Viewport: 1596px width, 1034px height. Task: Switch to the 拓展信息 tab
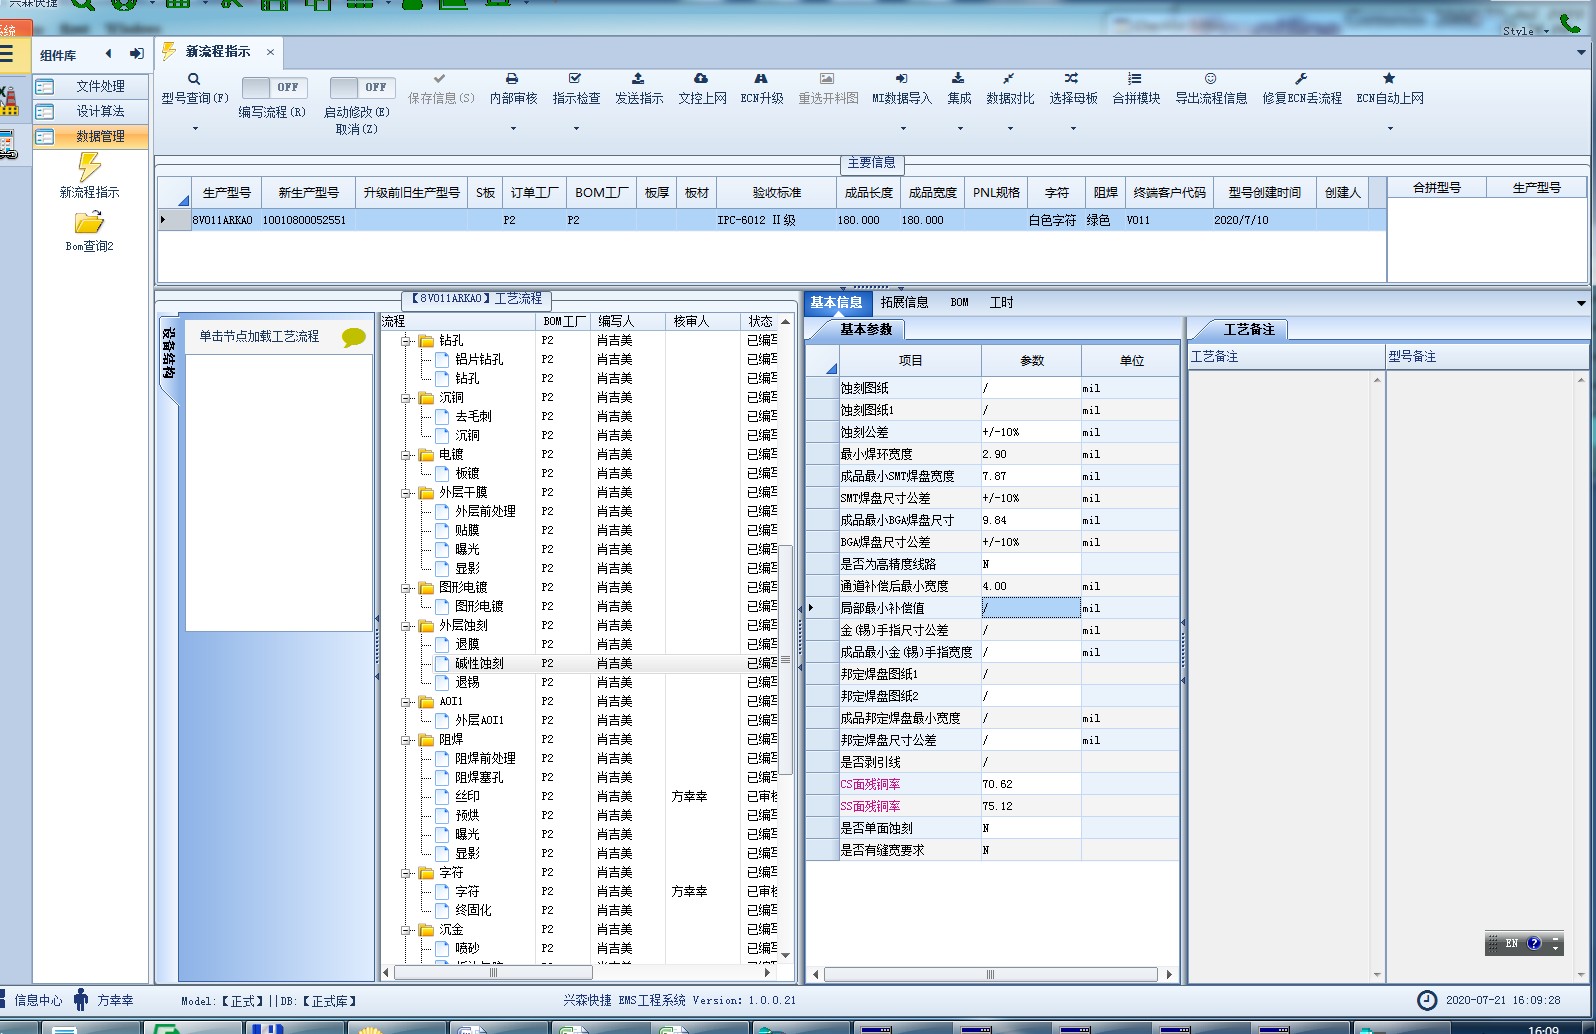pos(904,302)
